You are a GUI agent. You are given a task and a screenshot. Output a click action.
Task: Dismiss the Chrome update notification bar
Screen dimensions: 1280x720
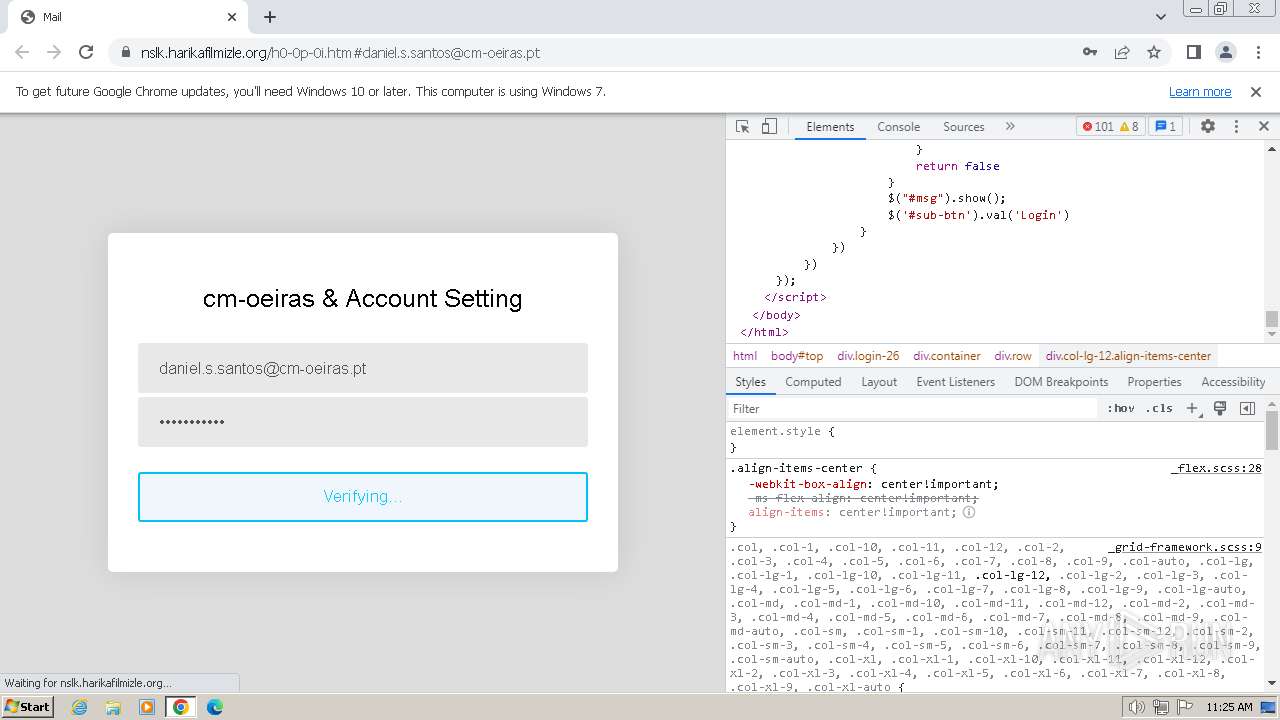point(1256,91)
